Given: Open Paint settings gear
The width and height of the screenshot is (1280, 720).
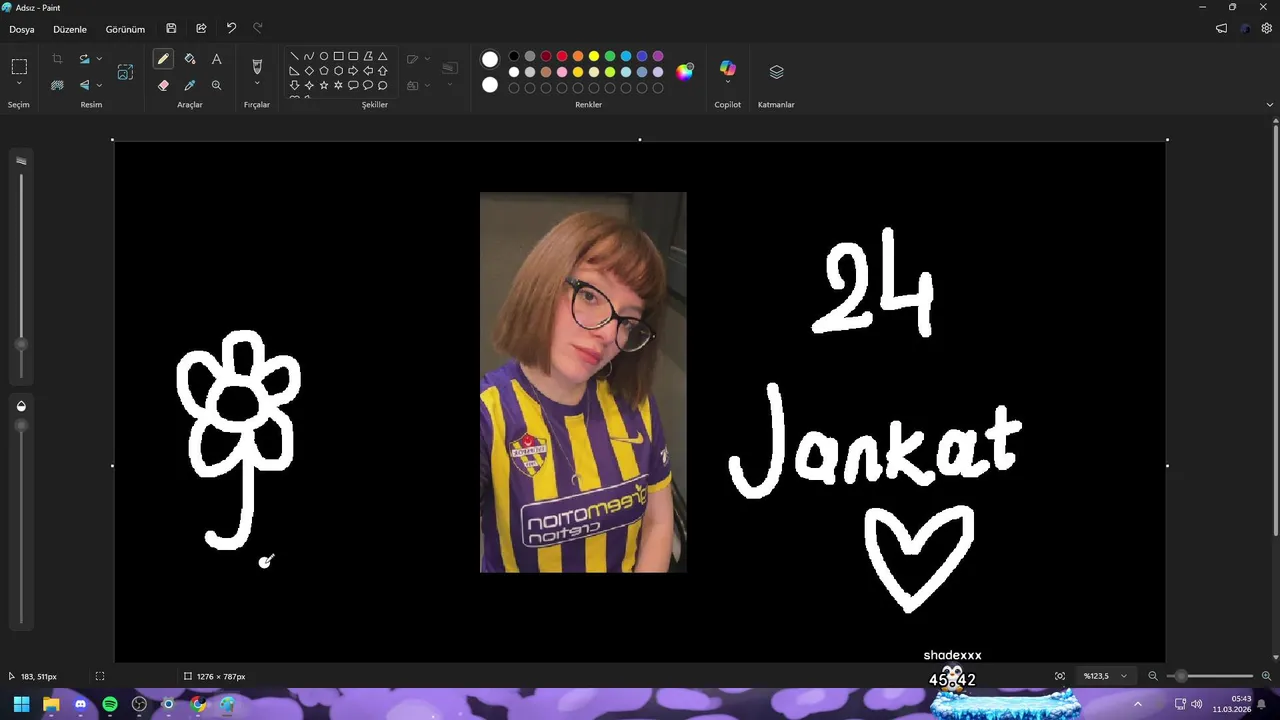Looking at the screenshot, I should (1267, 29).
